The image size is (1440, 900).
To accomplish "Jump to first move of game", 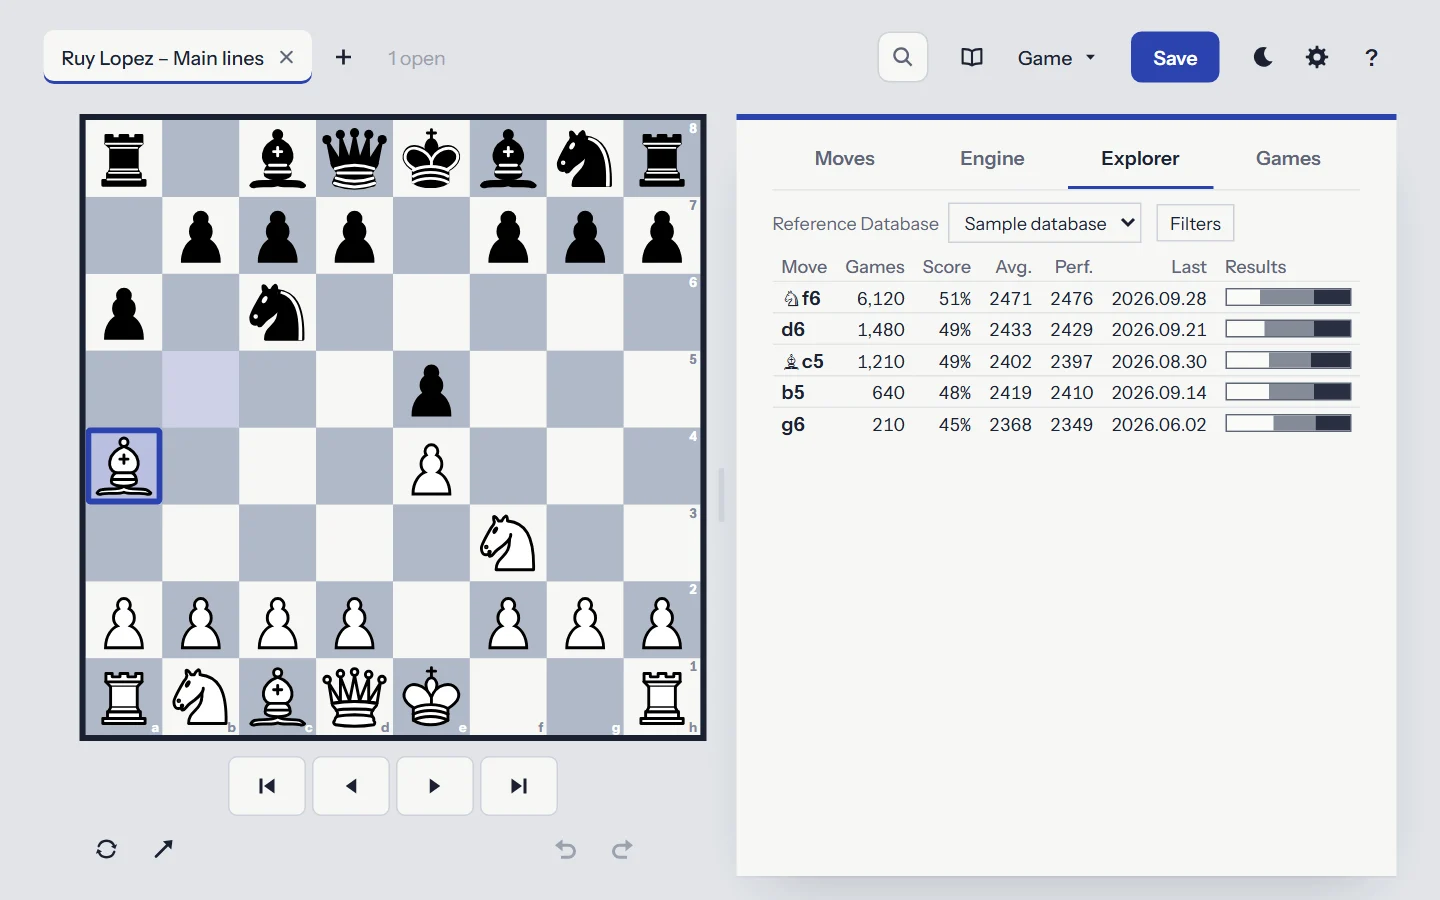I will (x=267, y=786).
